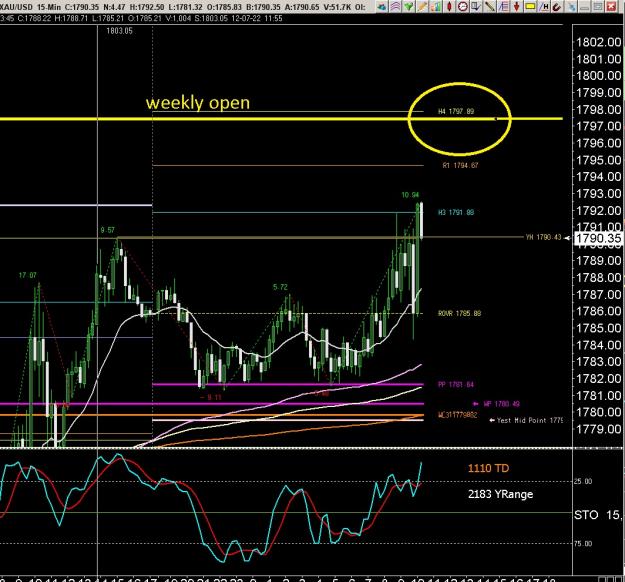Open the pink curved-lines indicator icon

tap(395, 6)
